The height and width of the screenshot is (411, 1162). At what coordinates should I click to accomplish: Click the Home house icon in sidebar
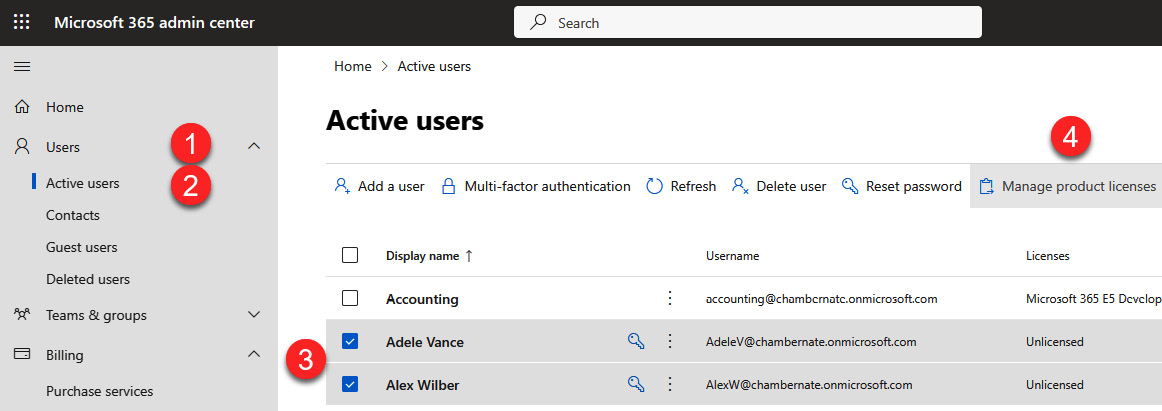(x=22, y=107)
